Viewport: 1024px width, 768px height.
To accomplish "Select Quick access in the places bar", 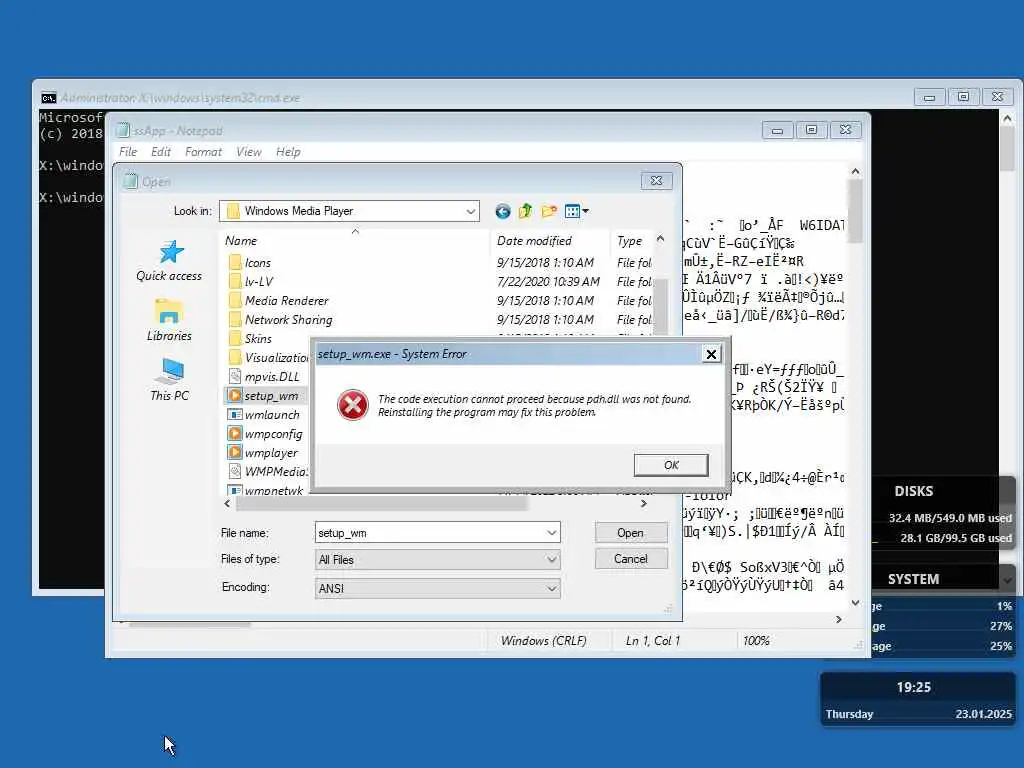I will click(169, 261).
